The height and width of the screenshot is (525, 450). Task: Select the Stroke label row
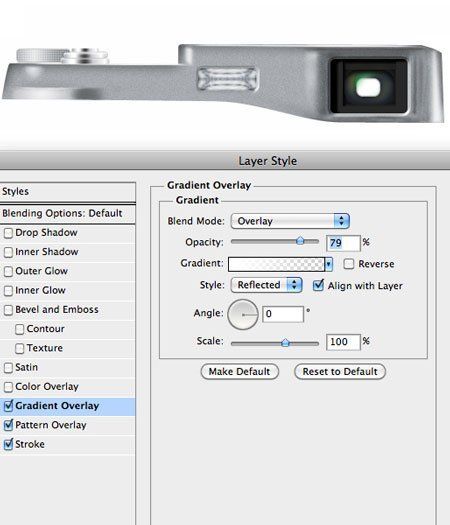click(67, 445)
